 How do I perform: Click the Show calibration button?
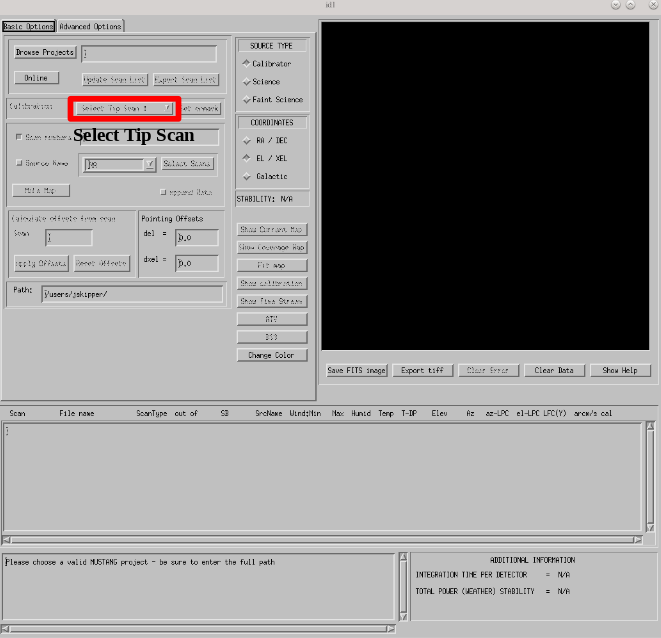pos(272,283)
